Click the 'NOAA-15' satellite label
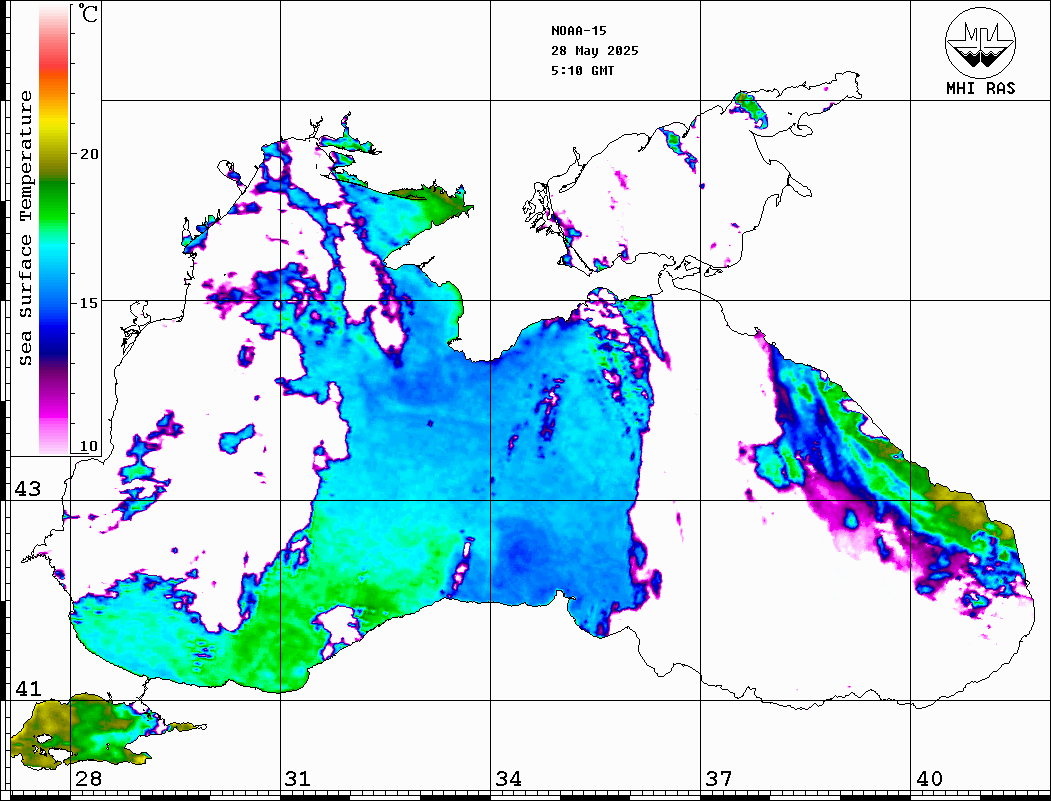The height and width of the screenshot is (801, 1051). [x=578, y=31]
